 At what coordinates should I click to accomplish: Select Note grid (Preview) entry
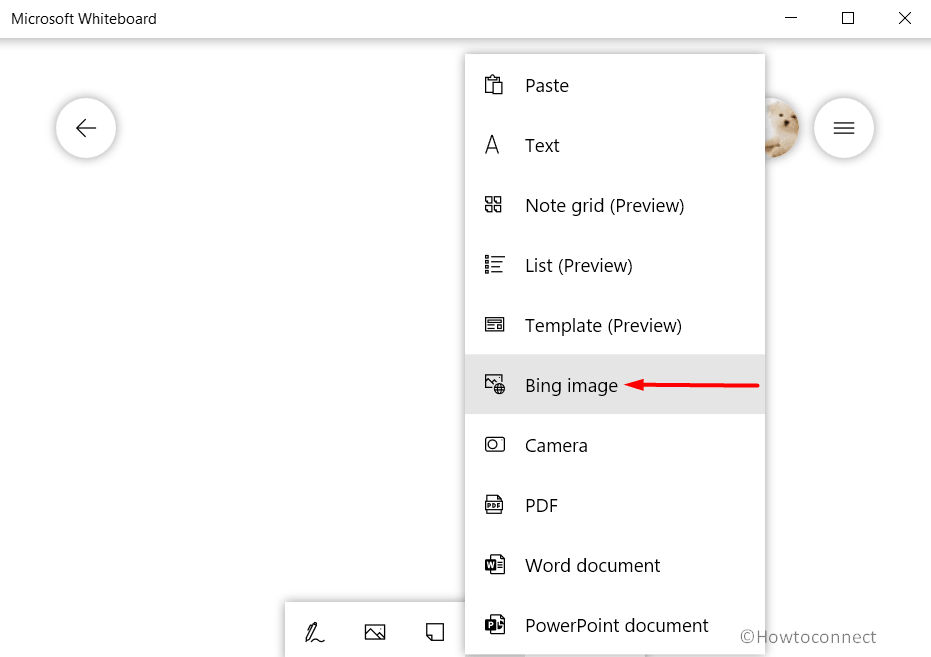tap(615, 205)
